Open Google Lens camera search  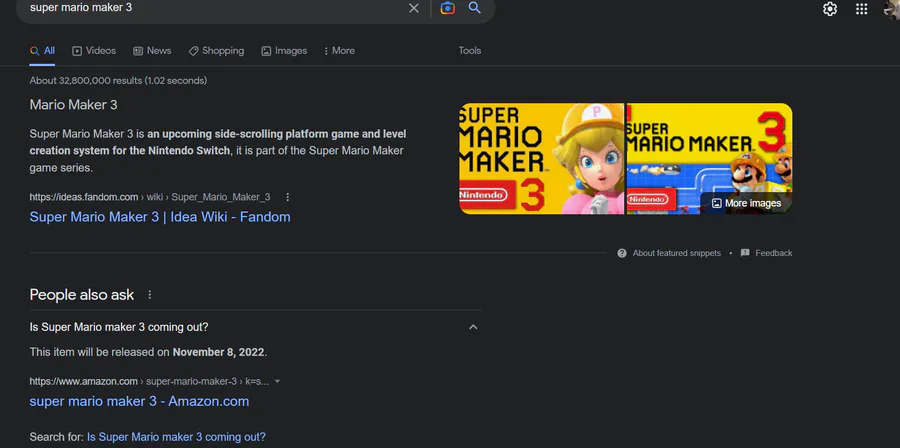point(448,8)
